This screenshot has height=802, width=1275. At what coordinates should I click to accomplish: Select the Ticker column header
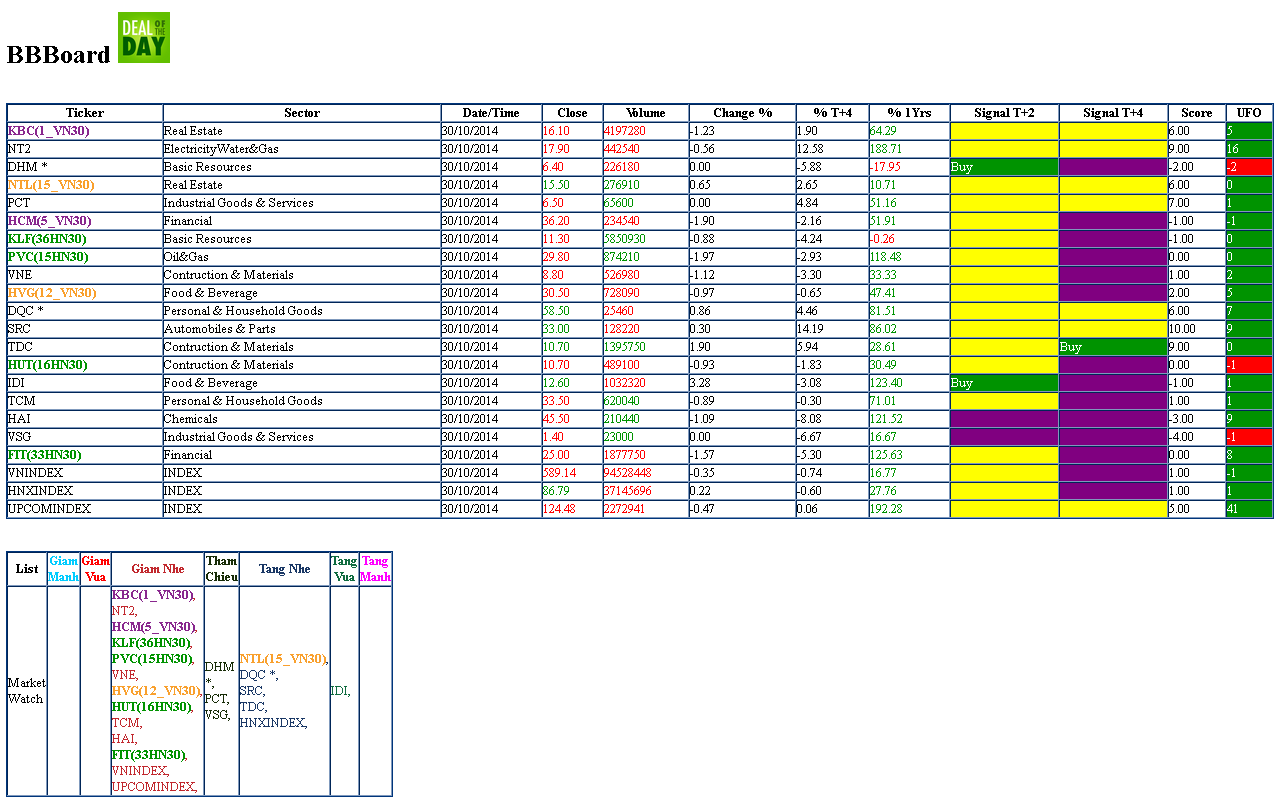pyautogui.click(x=85, y=113)
